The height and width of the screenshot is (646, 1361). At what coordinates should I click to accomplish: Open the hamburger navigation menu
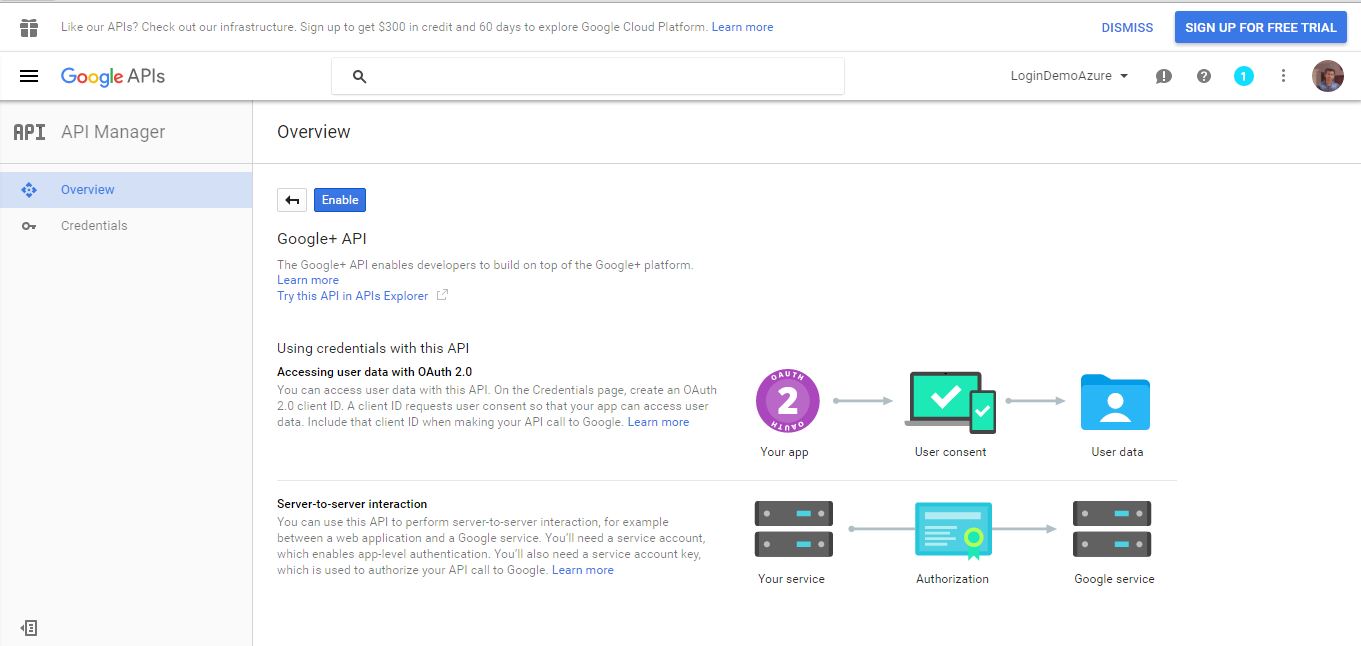(x=29, y=76)
